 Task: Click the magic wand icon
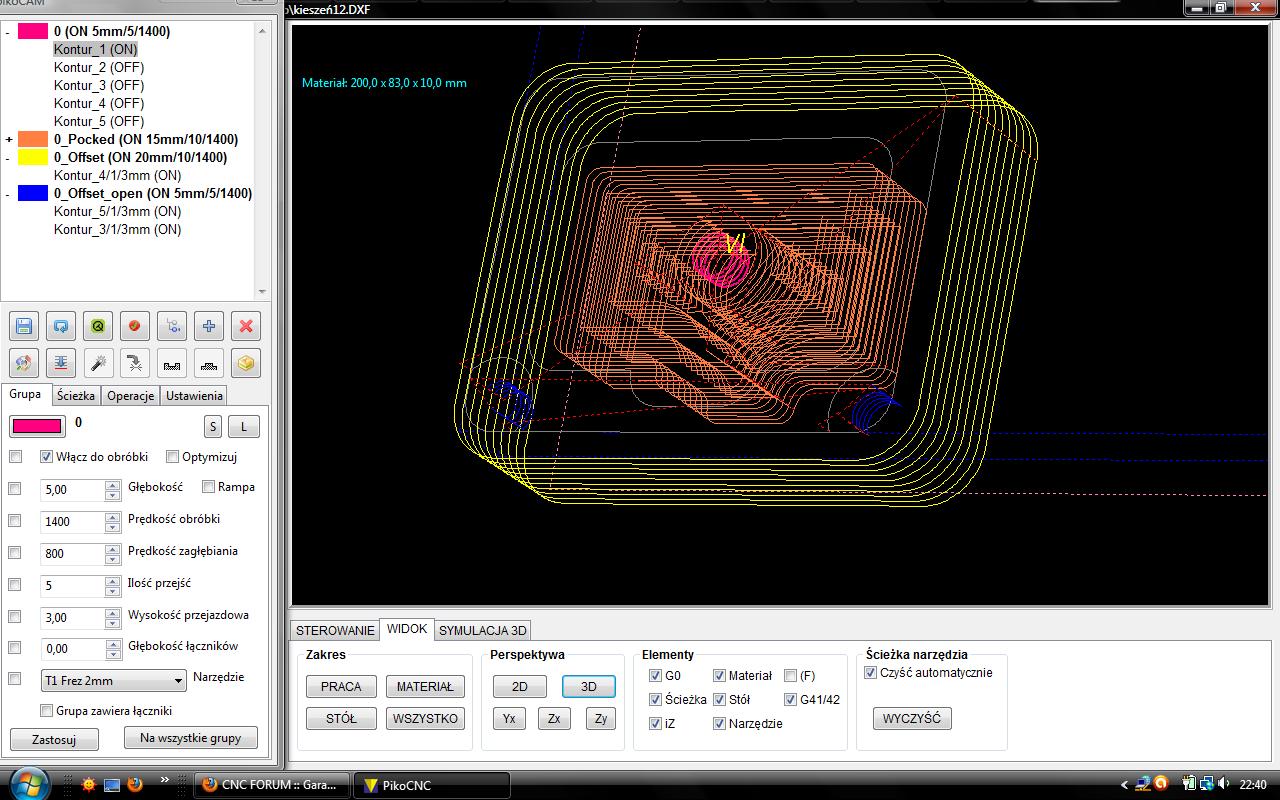pyautogui.click(x=98, y=363)
